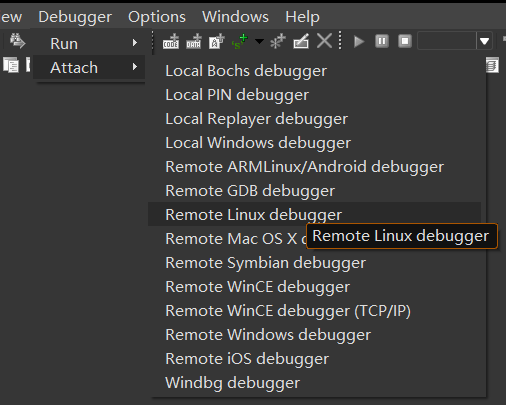Click the X delete toolbar icon

pyautogui.click(x=324, y=41)
